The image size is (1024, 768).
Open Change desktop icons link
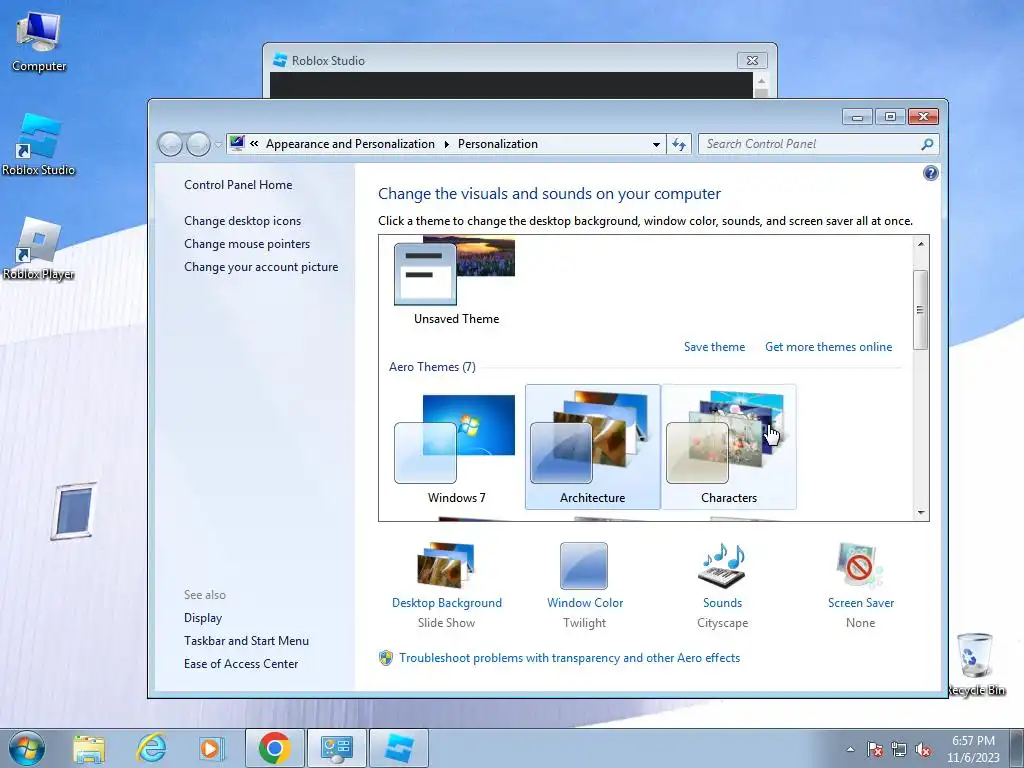pyautogui.click(x=242, y=221)
